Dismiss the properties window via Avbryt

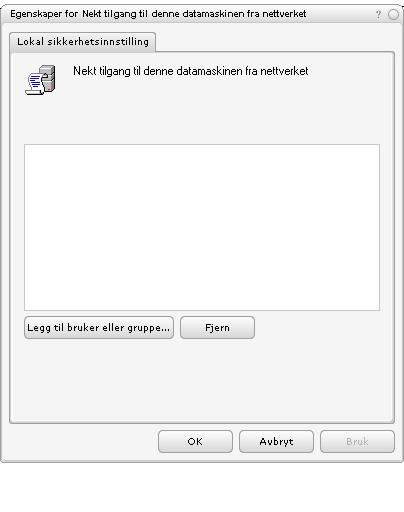click(x=276, y=442)
